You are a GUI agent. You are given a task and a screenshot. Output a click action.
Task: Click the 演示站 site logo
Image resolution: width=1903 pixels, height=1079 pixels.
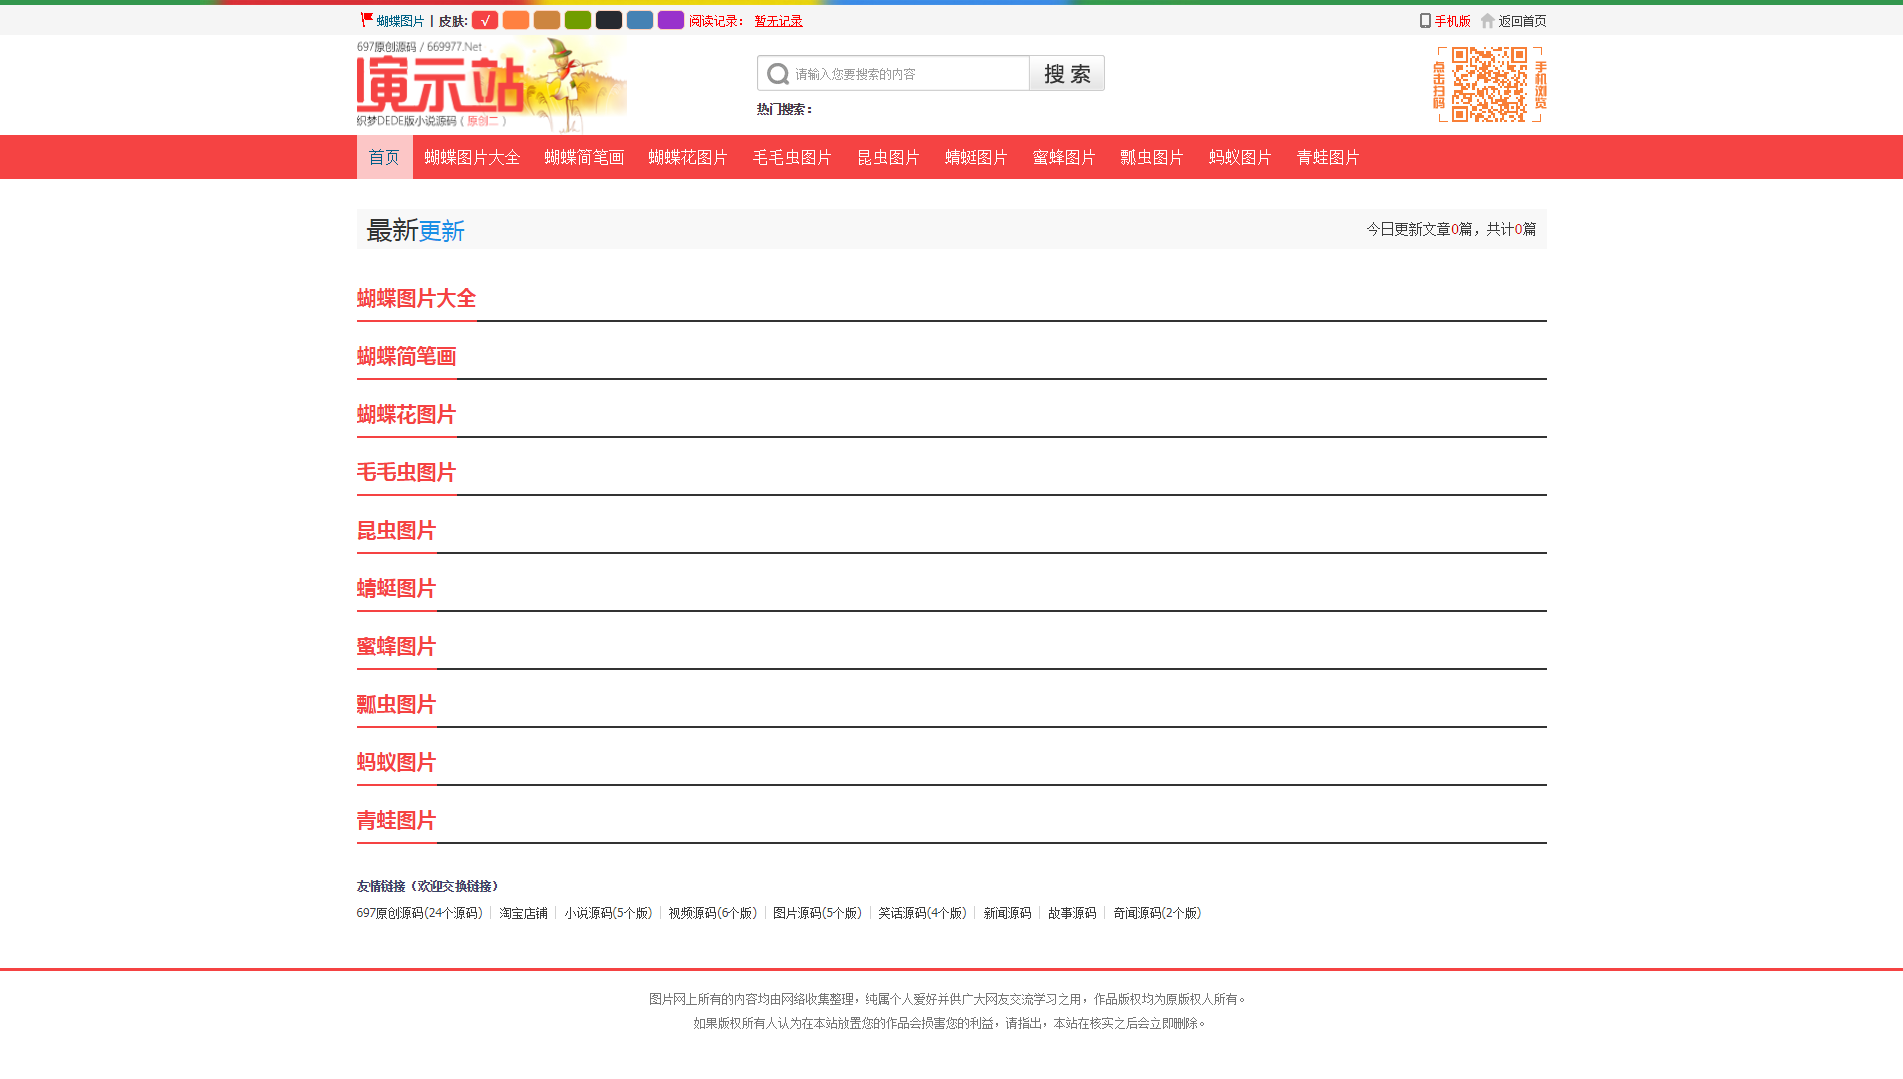pyautogui.click(x=492, y=85)
